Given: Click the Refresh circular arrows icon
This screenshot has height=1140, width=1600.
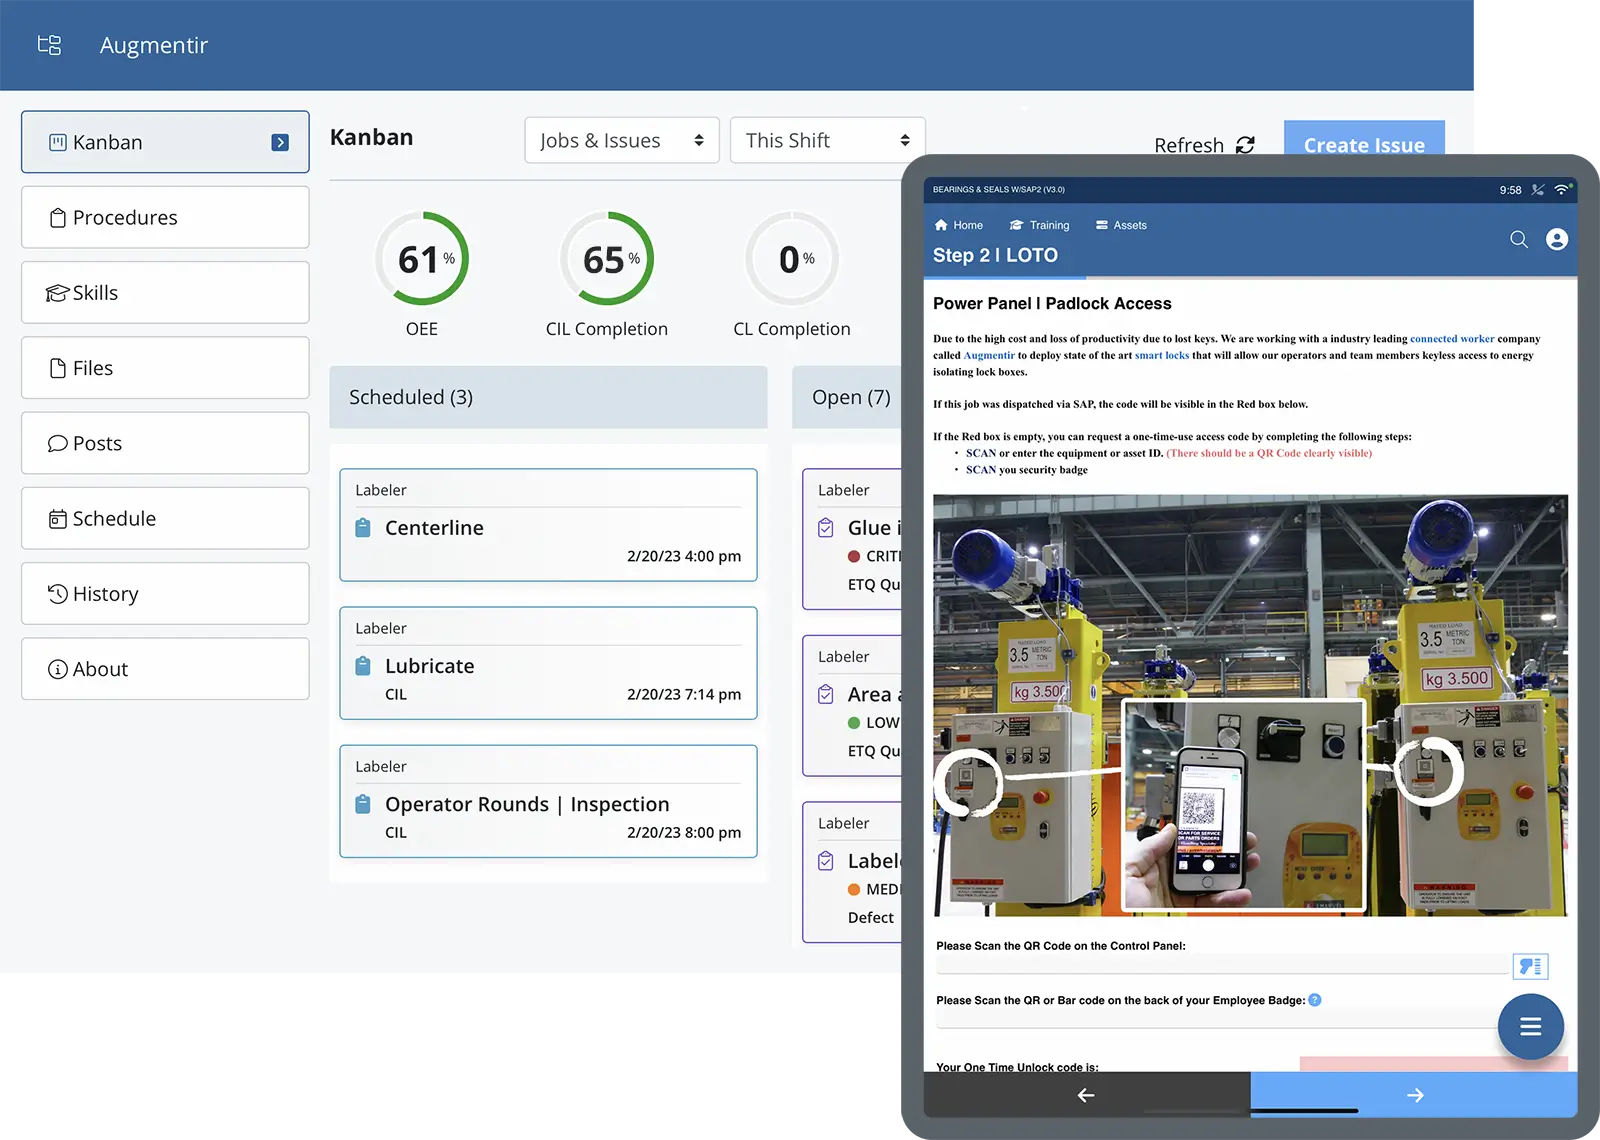Looking at the screenshot, I should coord(1245,145).
